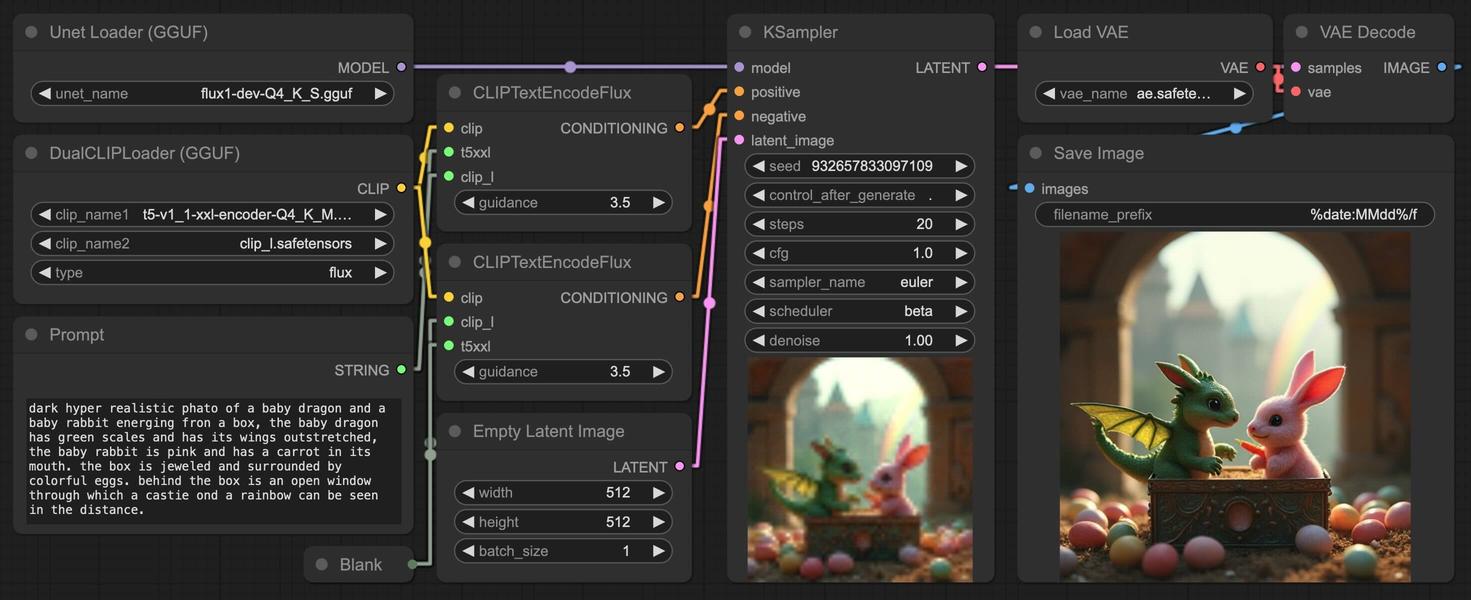Open the clip_name1 selector
The image size is (1471, 600).
[212, 214]
